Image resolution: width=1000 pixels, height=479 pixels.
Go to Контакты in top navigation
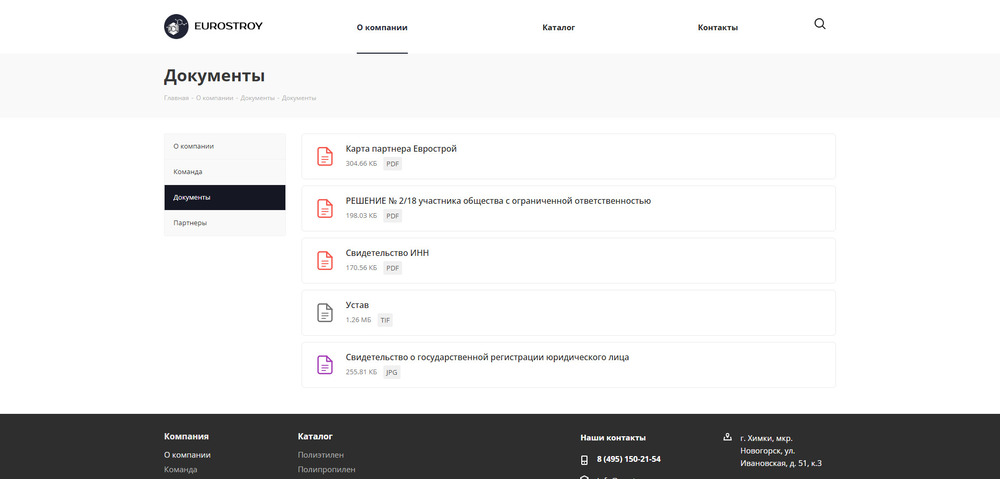click(x=717, y=28)
